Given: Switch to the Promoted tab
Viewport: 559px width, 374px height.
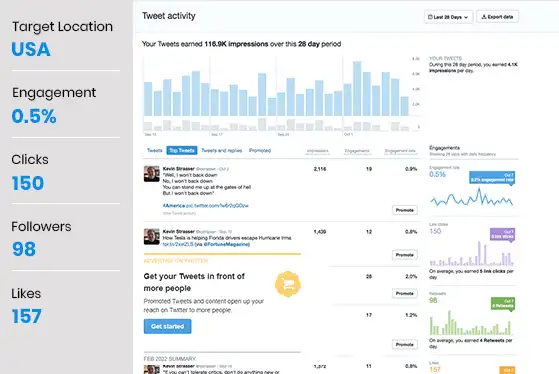Looking at the screenshot, I should coord(260,150).
